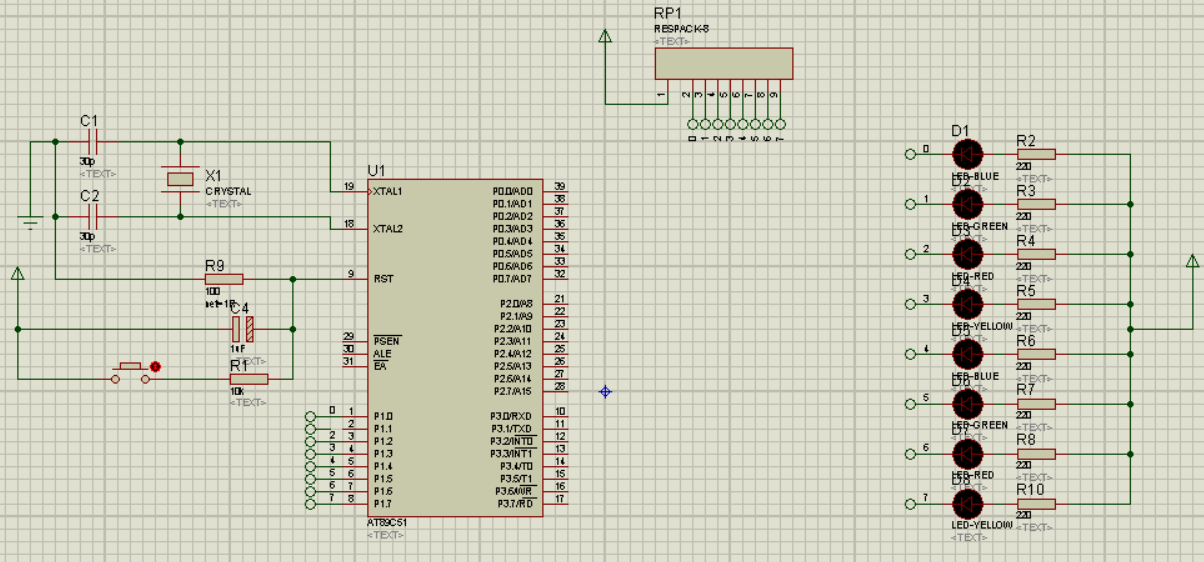Click the P3.1/TXD pin label
1204x562 pixels.
513,429
